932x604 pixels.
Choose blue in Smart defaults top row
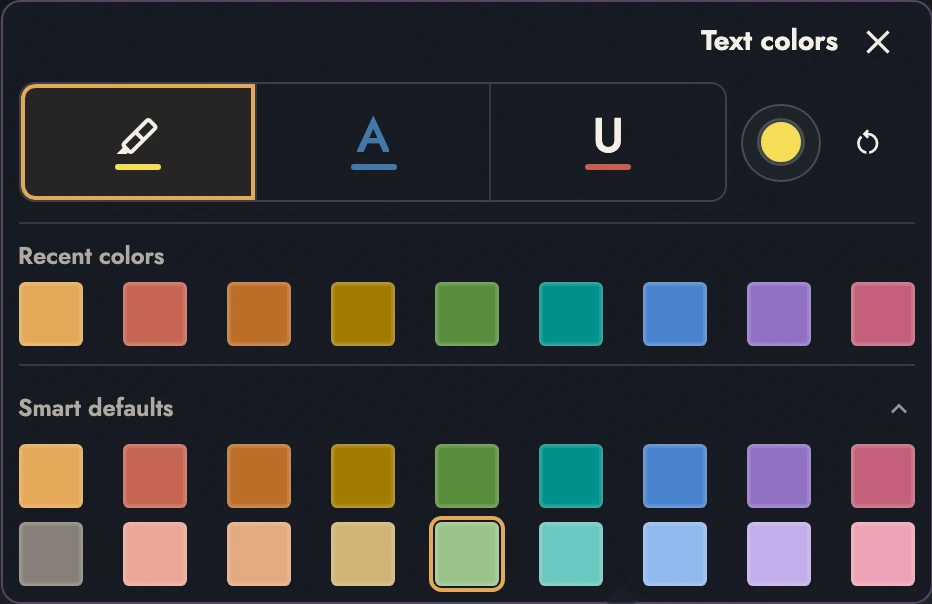point(675,476)
